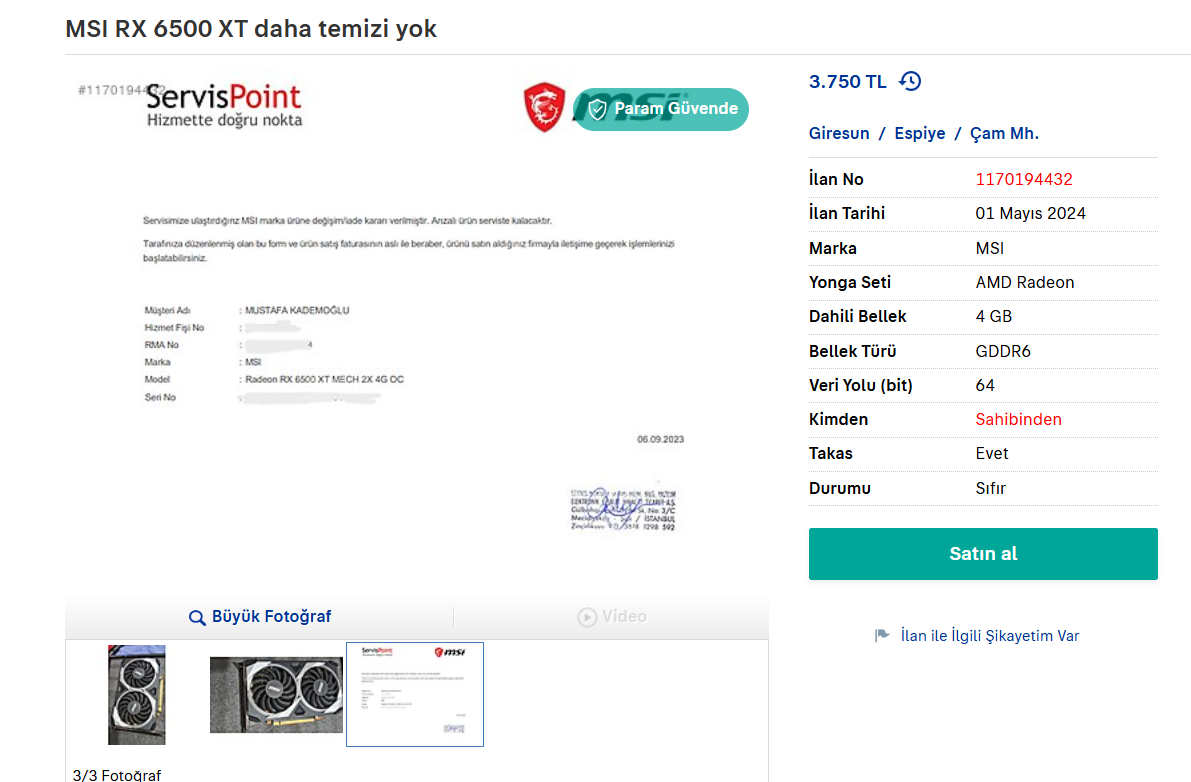1191x782 pixels.
Task: Click the Marka value MSI in details
Action: 990,248
